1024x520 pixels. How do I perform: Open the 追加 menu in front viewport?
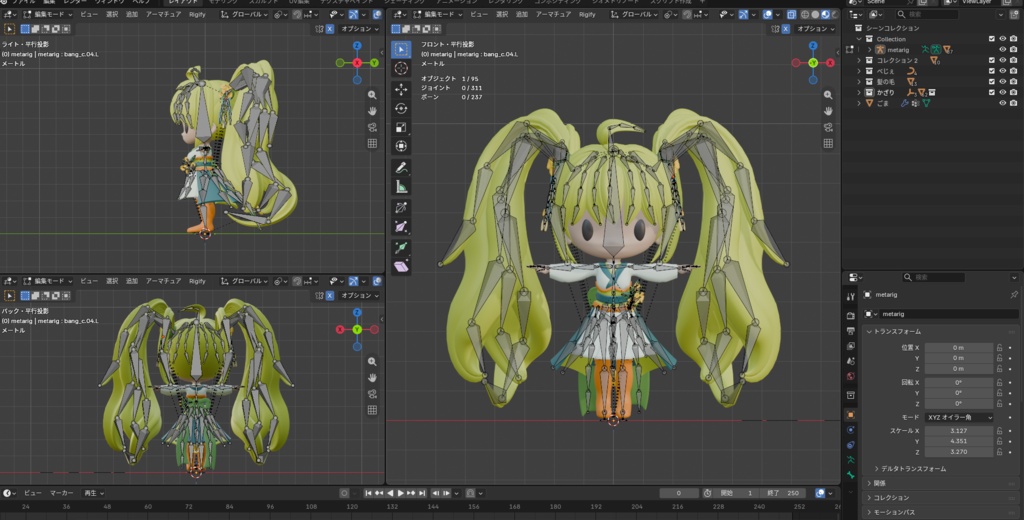[522, 14]
